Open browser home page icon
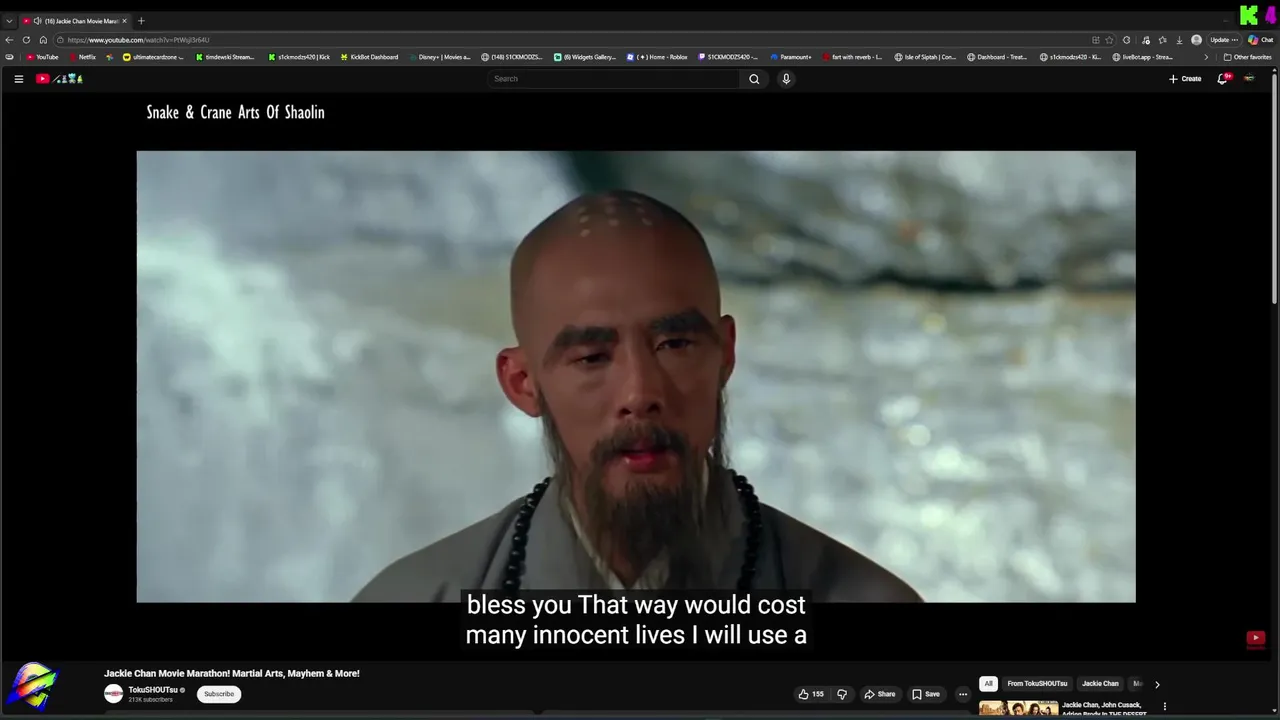 click(x=43, y=40)
